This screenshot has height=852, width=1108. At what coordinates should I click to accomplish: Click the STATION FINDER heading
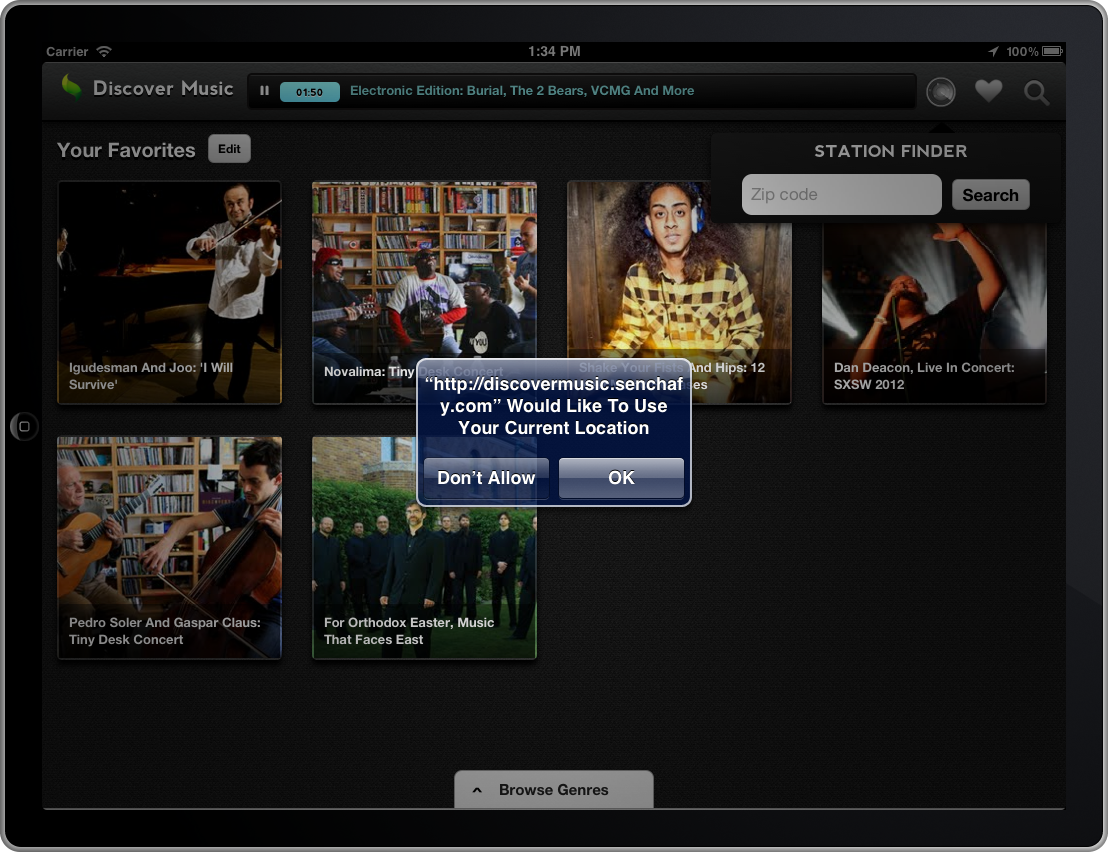tap(890, 151)
